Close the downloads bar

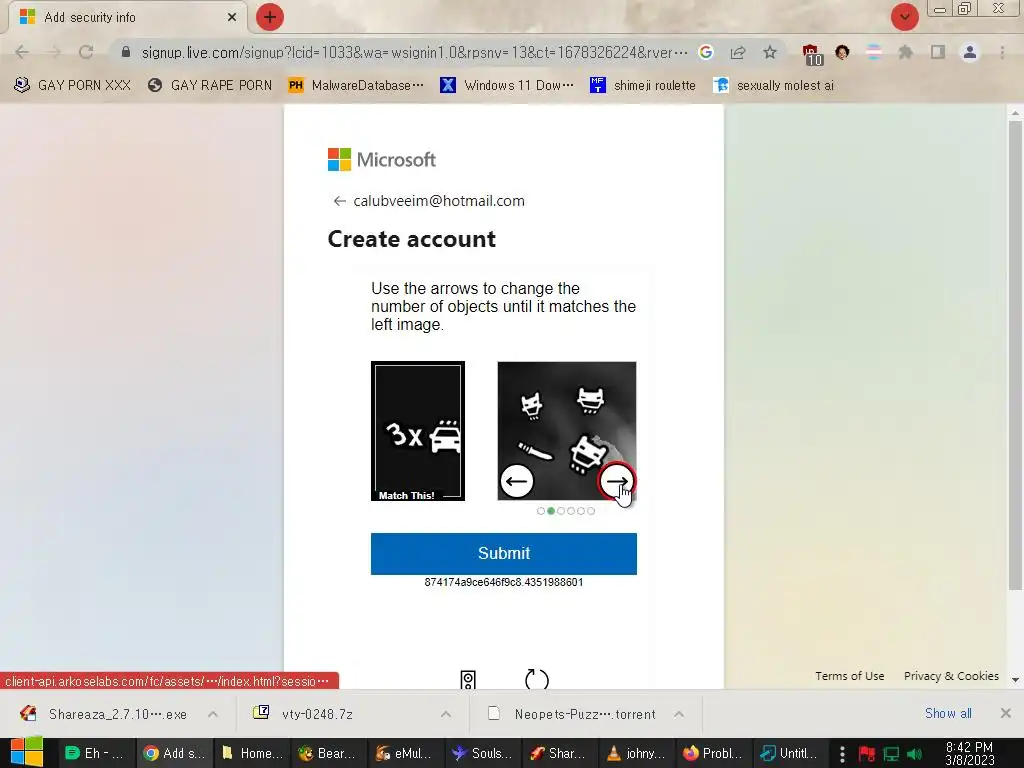click(x=1006, y=713)
